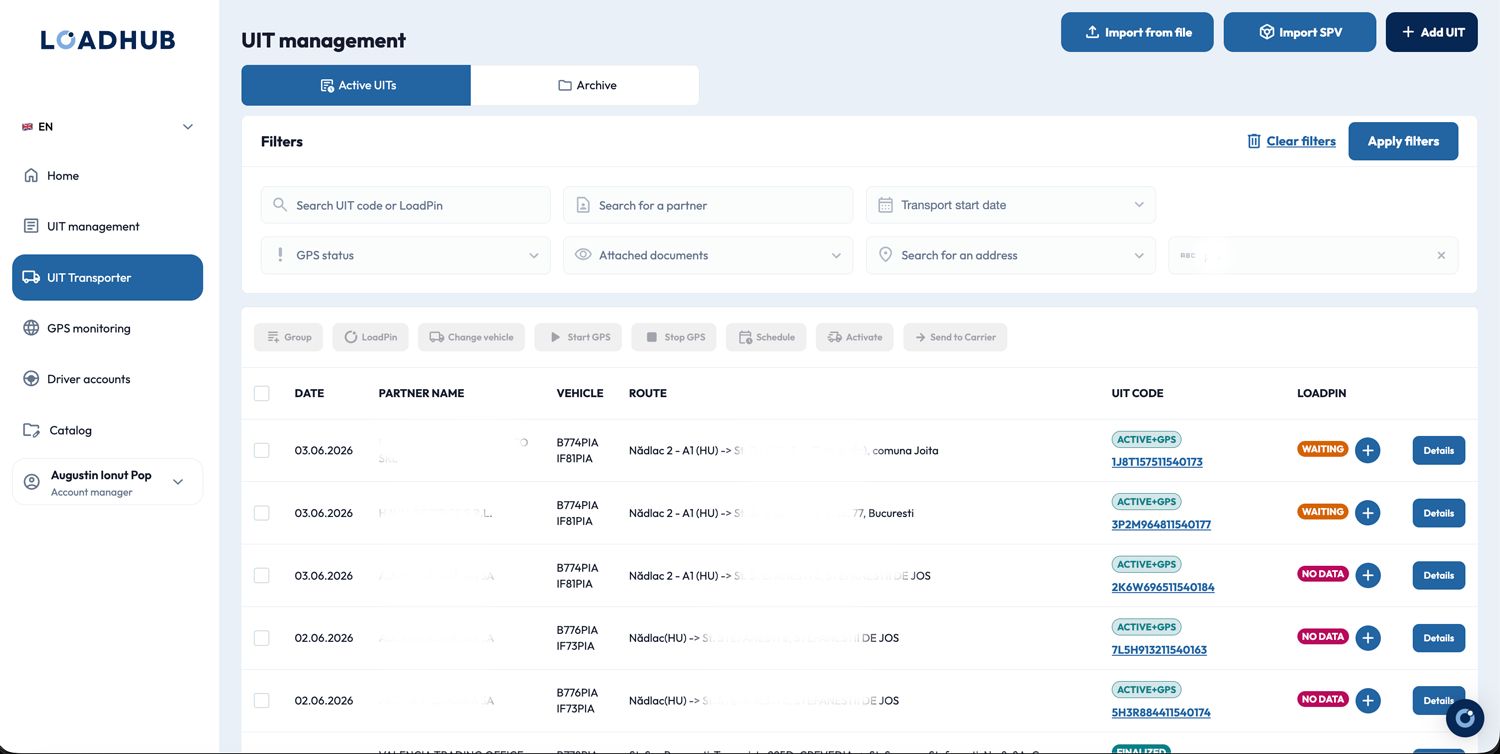Open the chat support bubble icon
This screenshot has height=754, width=1500.
1466,718
